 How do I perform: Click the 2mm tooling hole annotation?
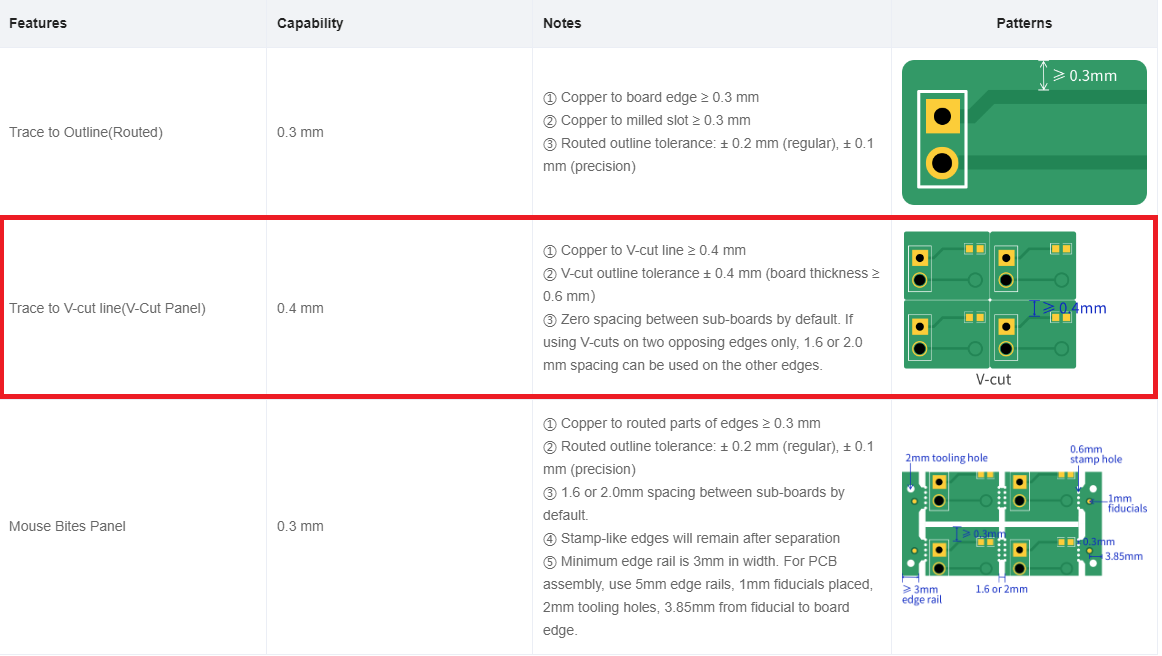(946, 457)
